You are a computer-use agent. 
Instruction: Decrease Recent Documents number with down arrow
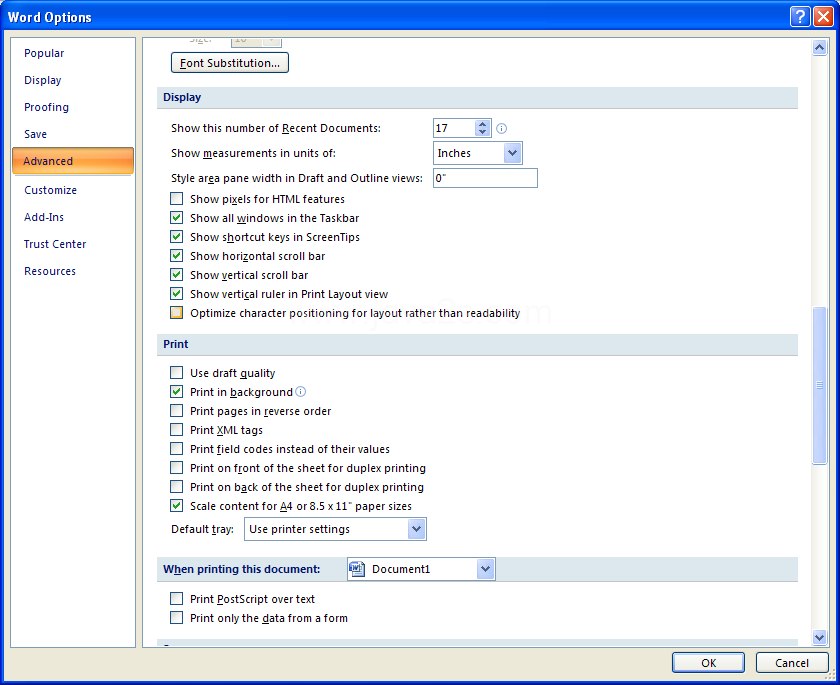pos(483,132)
